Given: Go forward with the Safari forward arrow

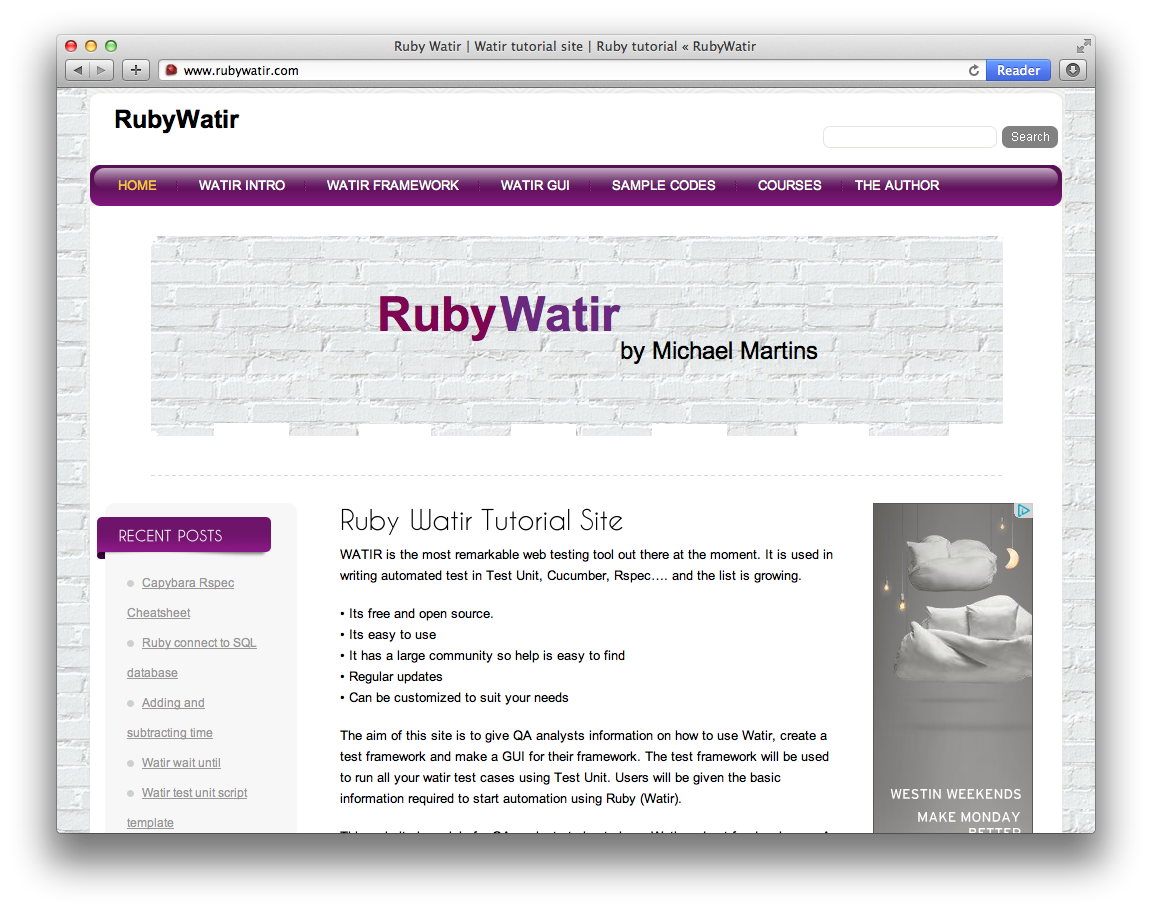Looking at the screenshot, I should coord(101,70).
